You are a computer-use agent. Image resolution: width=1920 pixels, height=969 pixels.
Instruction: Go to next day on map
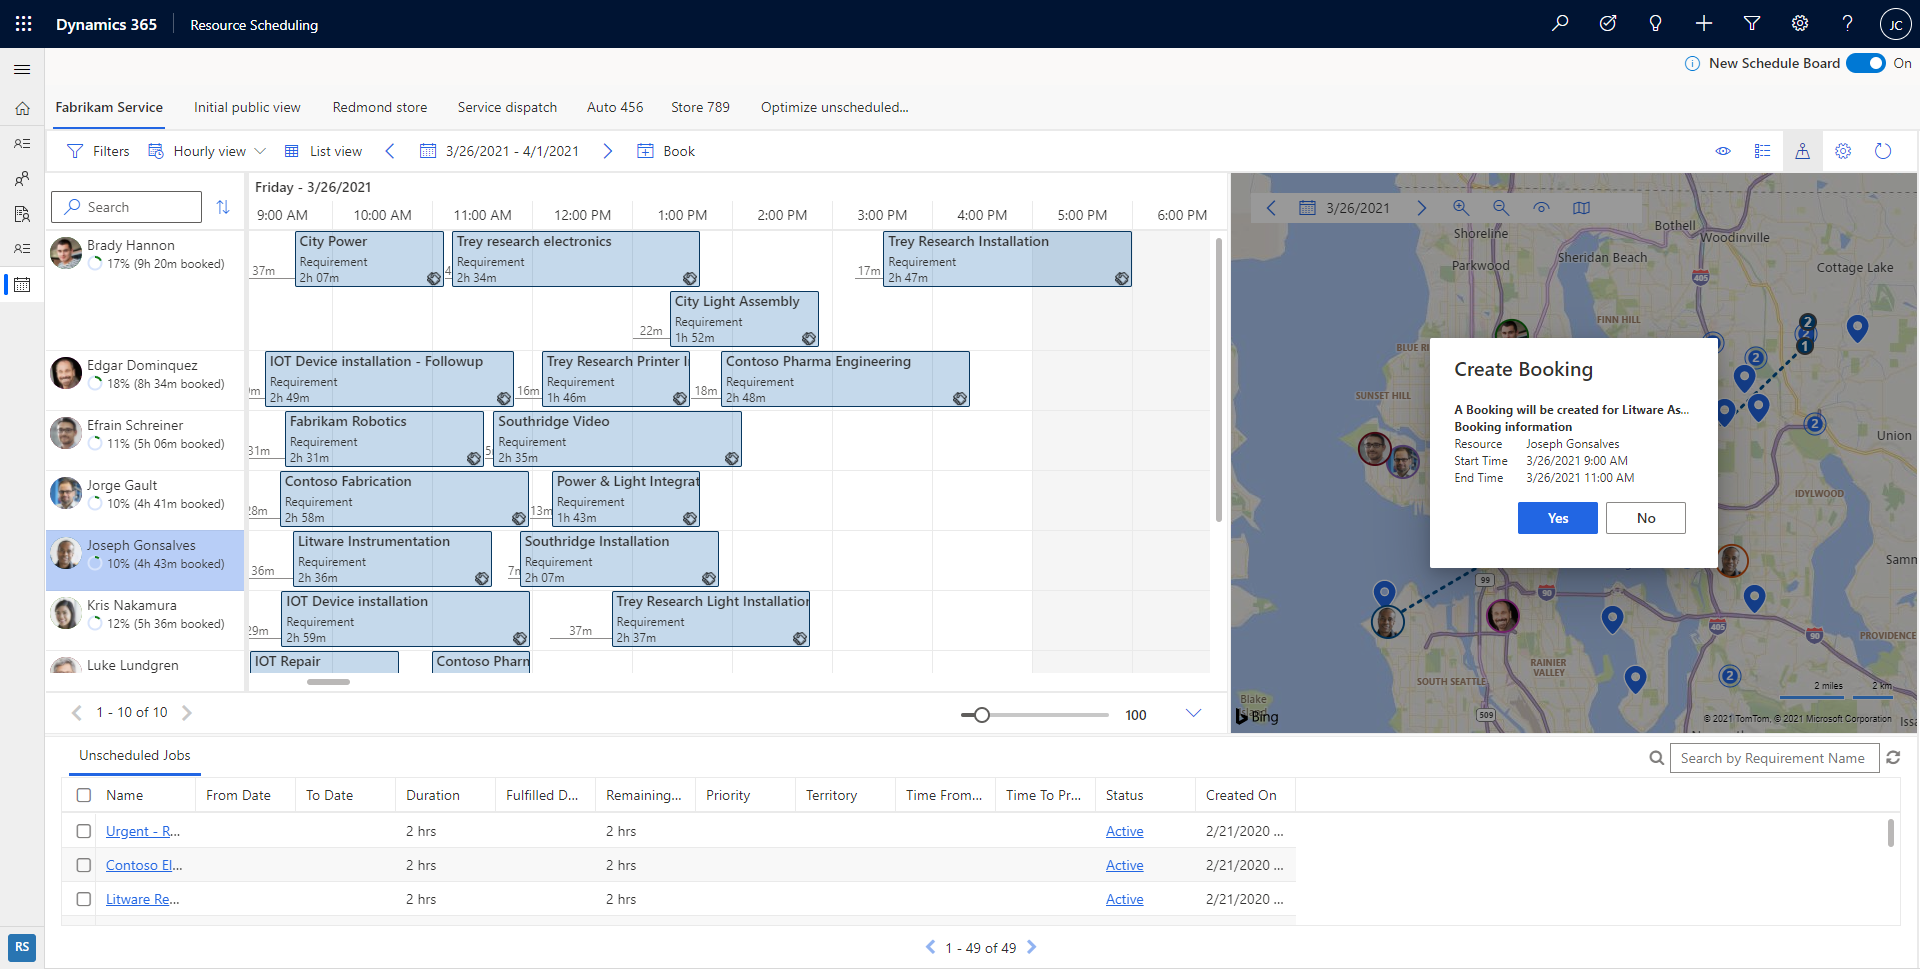[1422, 208]
